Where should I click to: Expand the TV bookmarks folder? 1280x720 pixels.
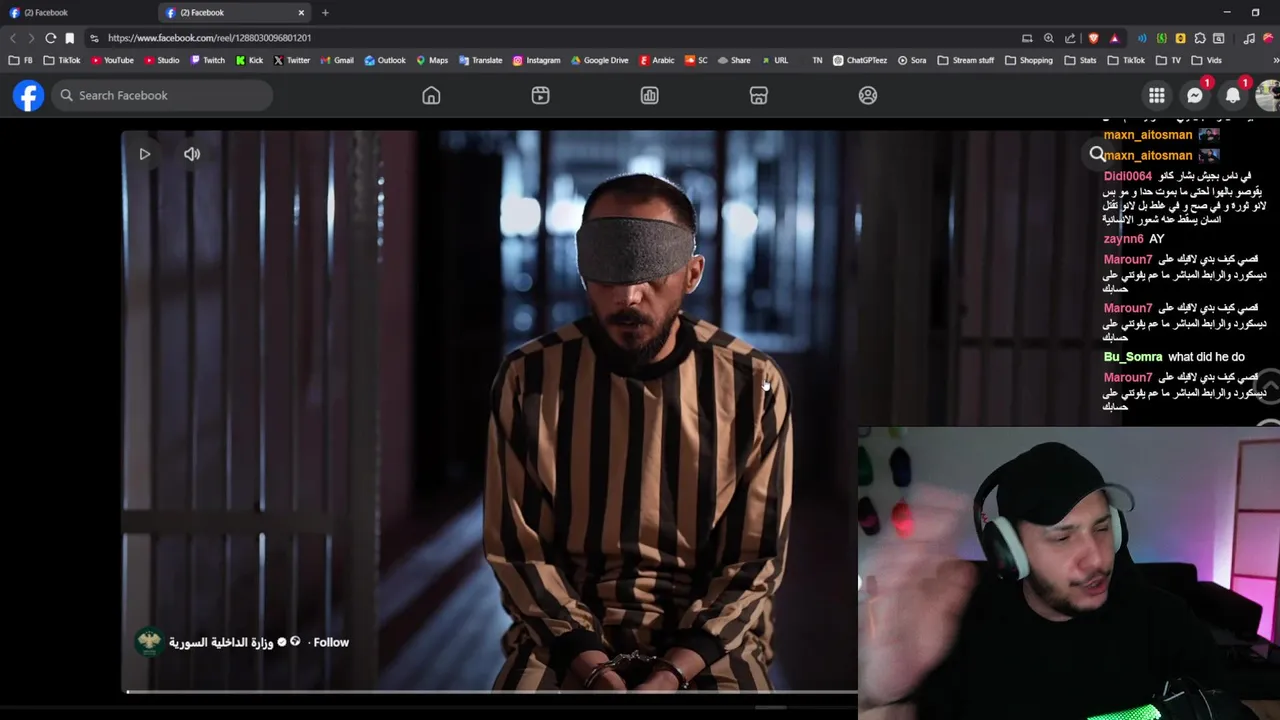(1168, 60)
